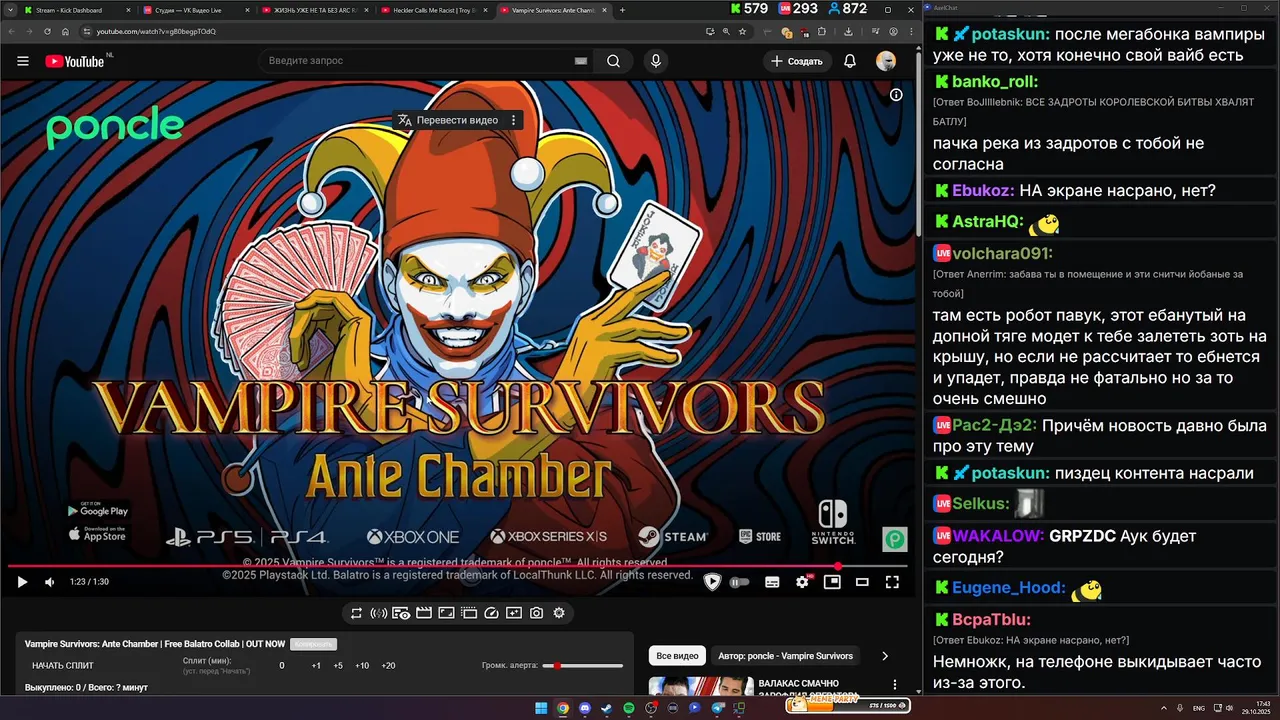Click НАЧАТЬ СПЛИТ button
Viewport: 1280px width, 720px height.
pos(63,666)
